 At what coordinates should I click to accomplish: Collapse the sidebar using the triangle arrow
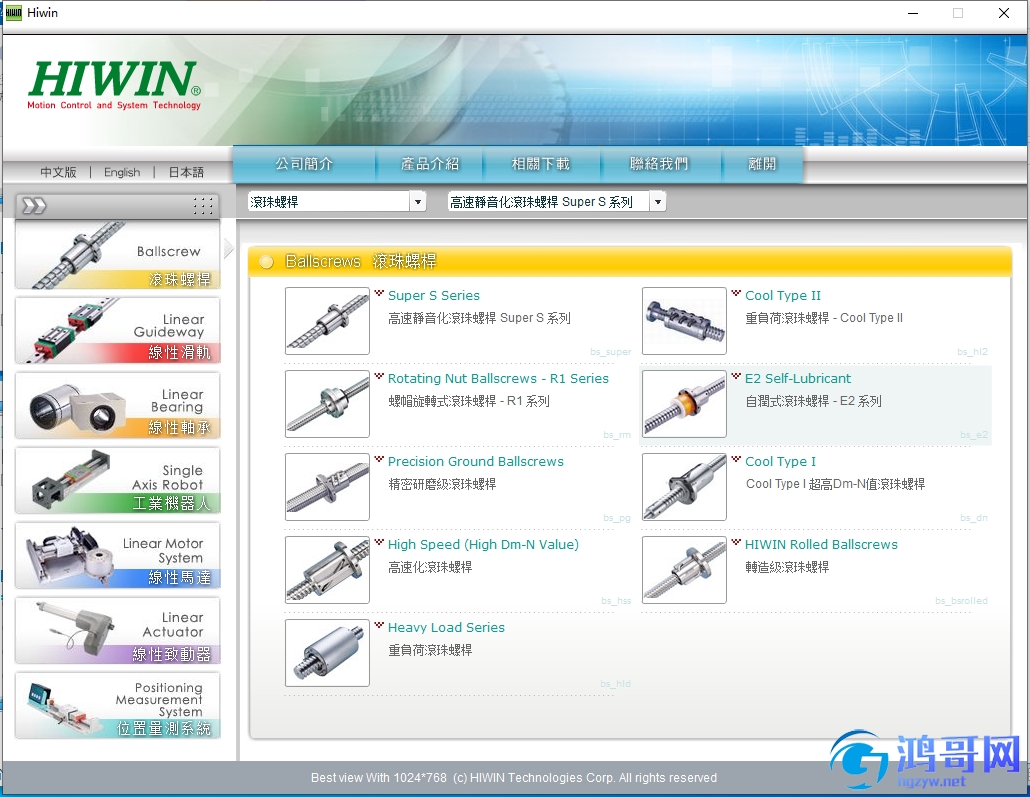pyautogui.click(x=229, y=249)
